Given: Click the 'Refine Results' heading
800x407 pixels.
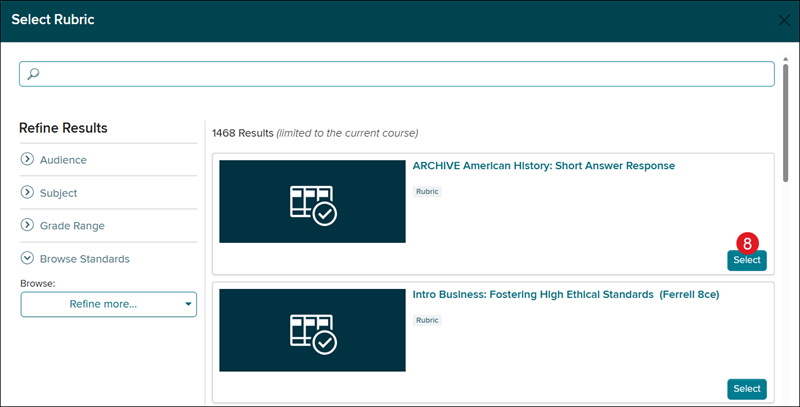Looking at the screenshot, I should tap(63, 128).
